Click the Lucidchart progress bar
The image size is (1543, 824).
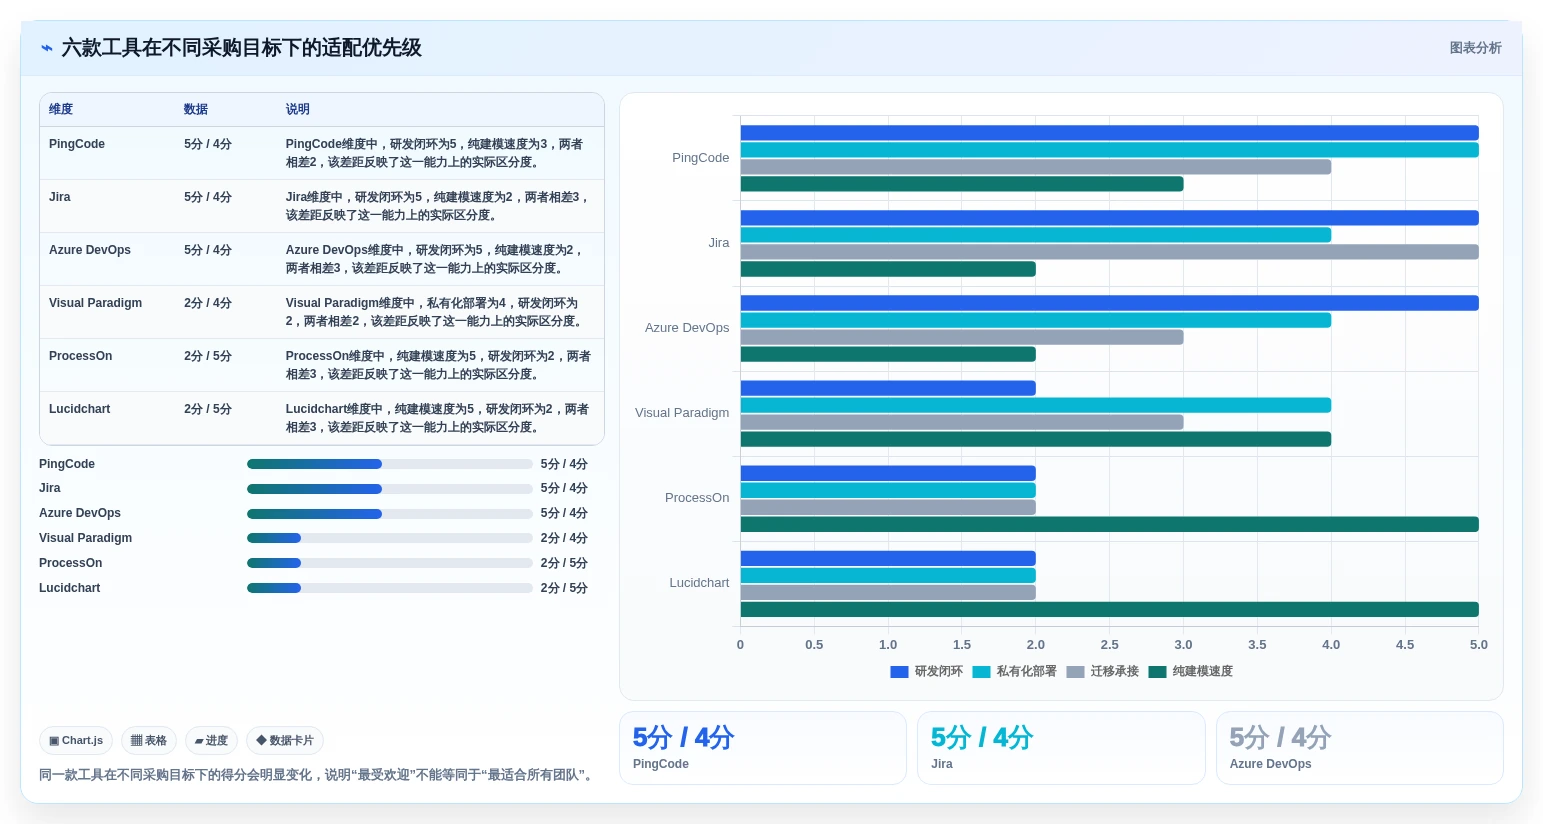tap(389, 588)
